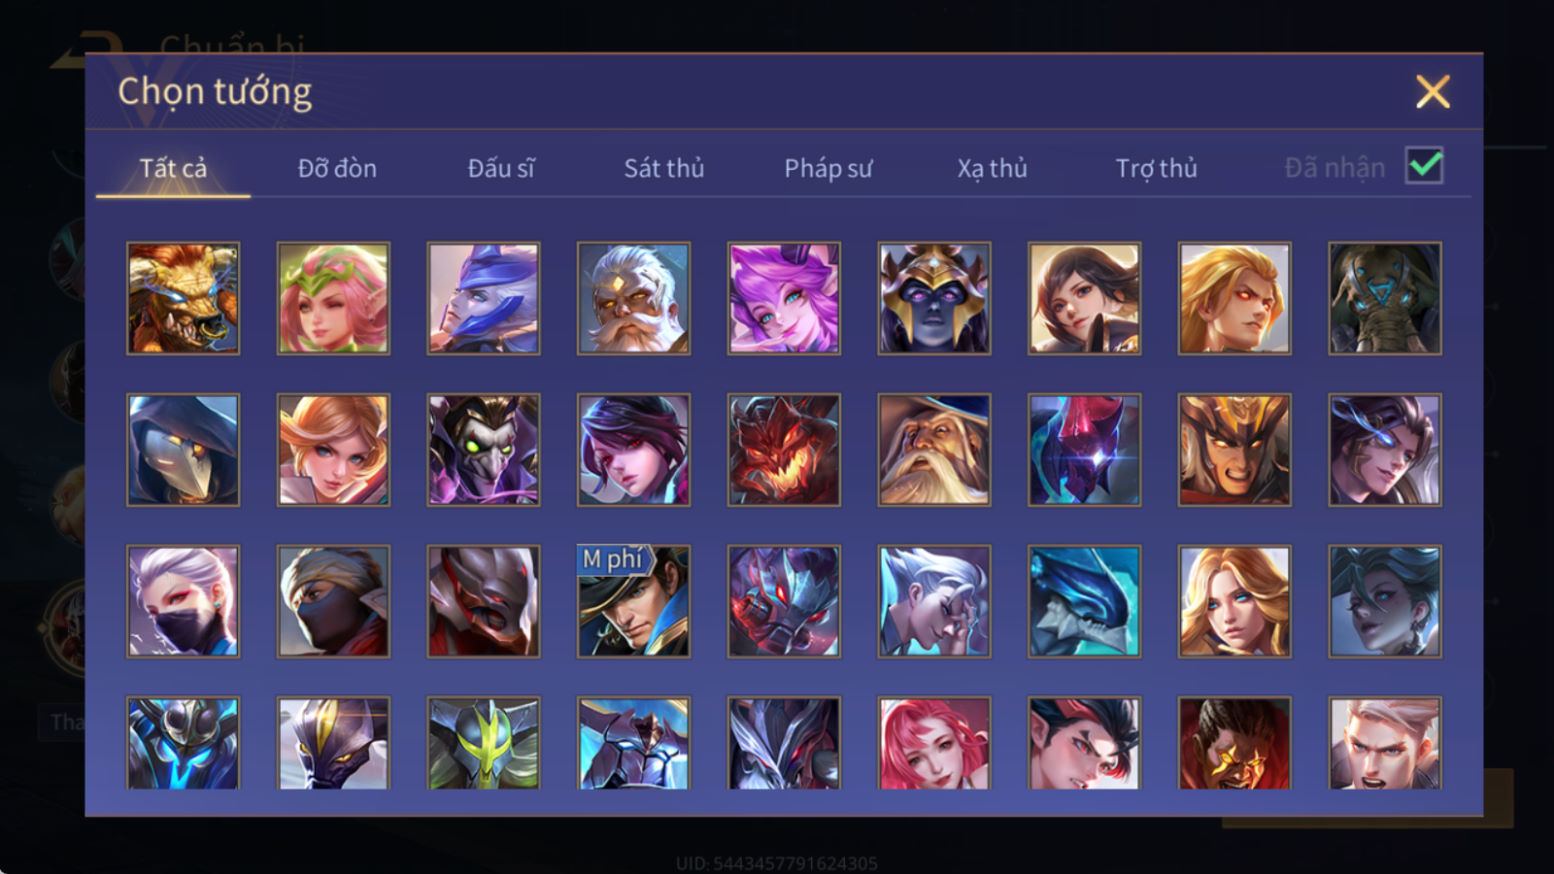Pick the elephant-masked hero portrait
This screenshot has width=1554, height=874.
click(1385, 298)
